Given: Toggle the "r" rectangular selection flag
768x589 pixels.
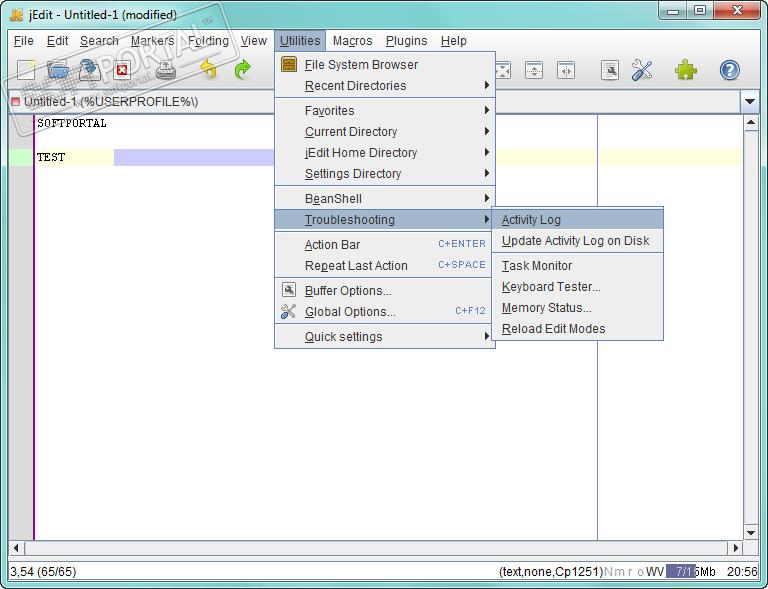Looking at the screenshot, I should point(630,572).
